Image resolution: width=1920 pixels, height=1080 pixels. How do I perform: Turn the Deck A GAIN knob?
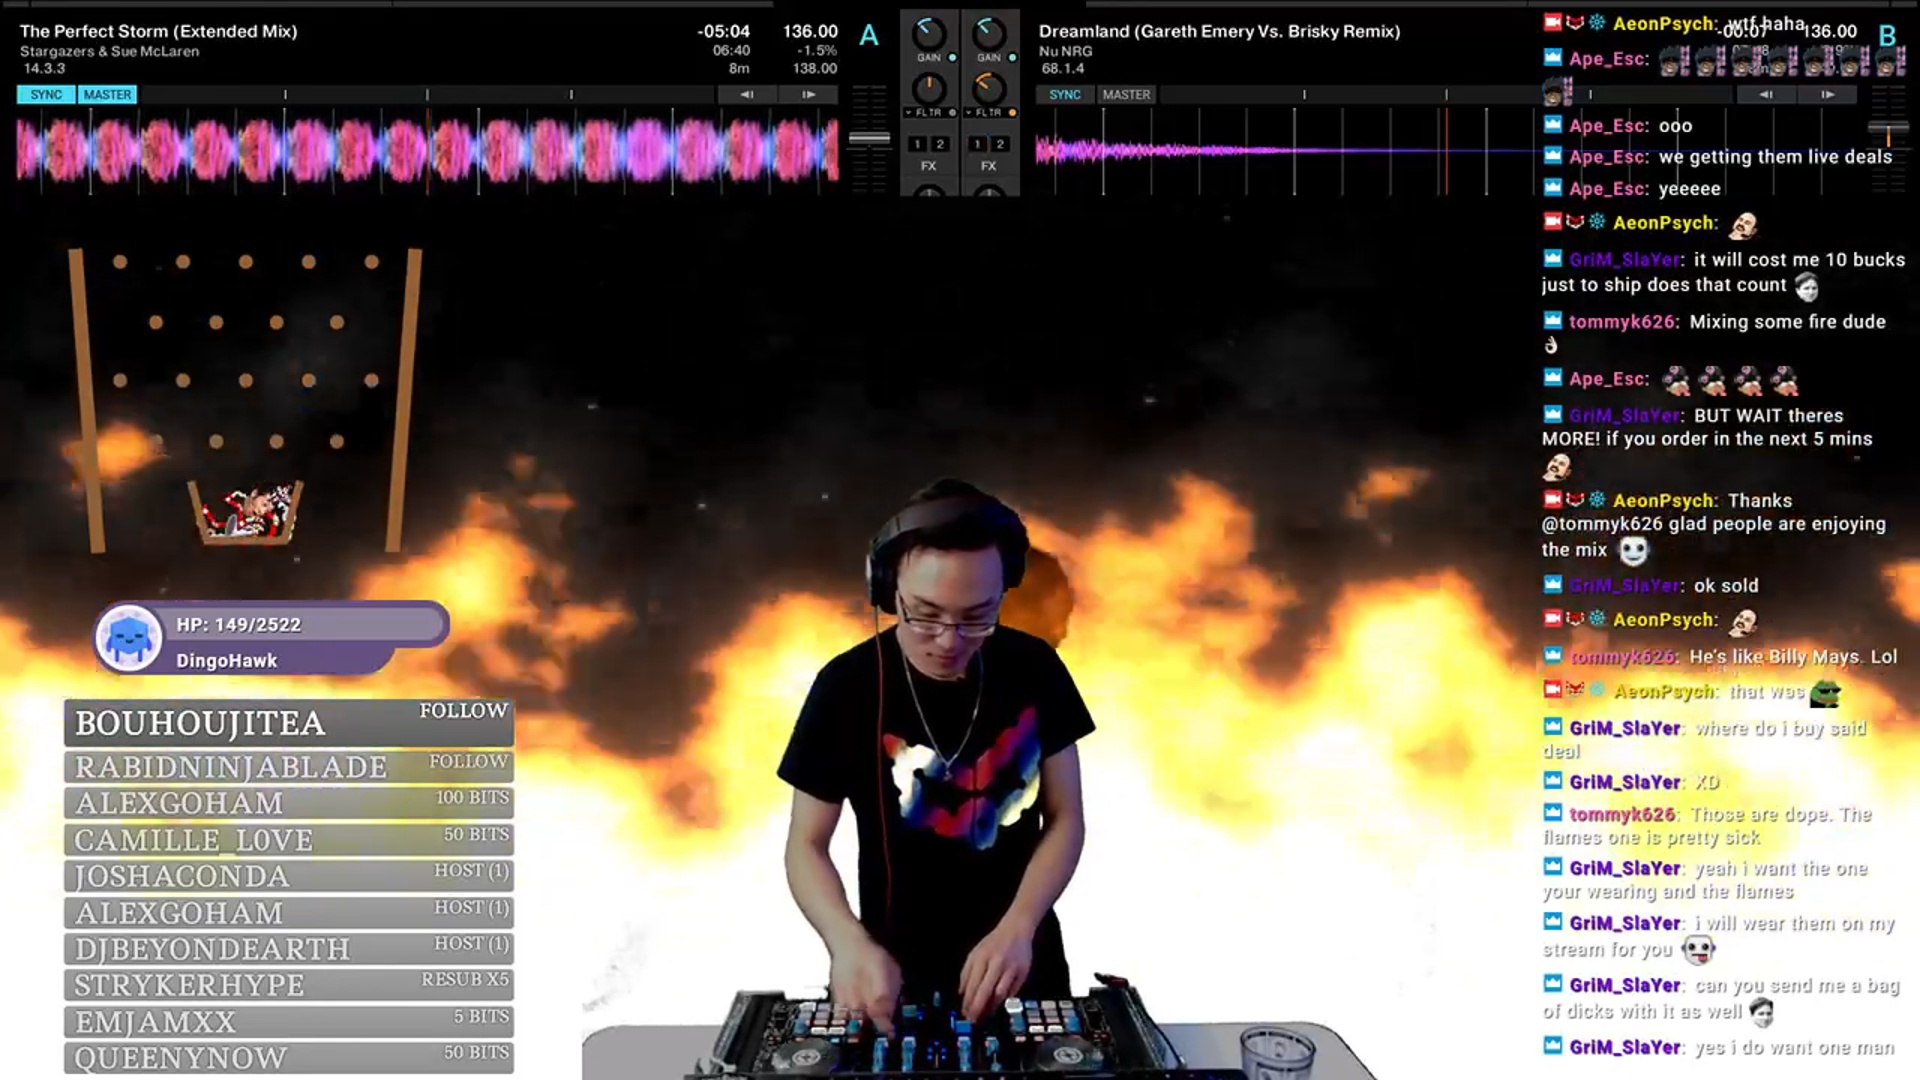click(x=929, y=32)
